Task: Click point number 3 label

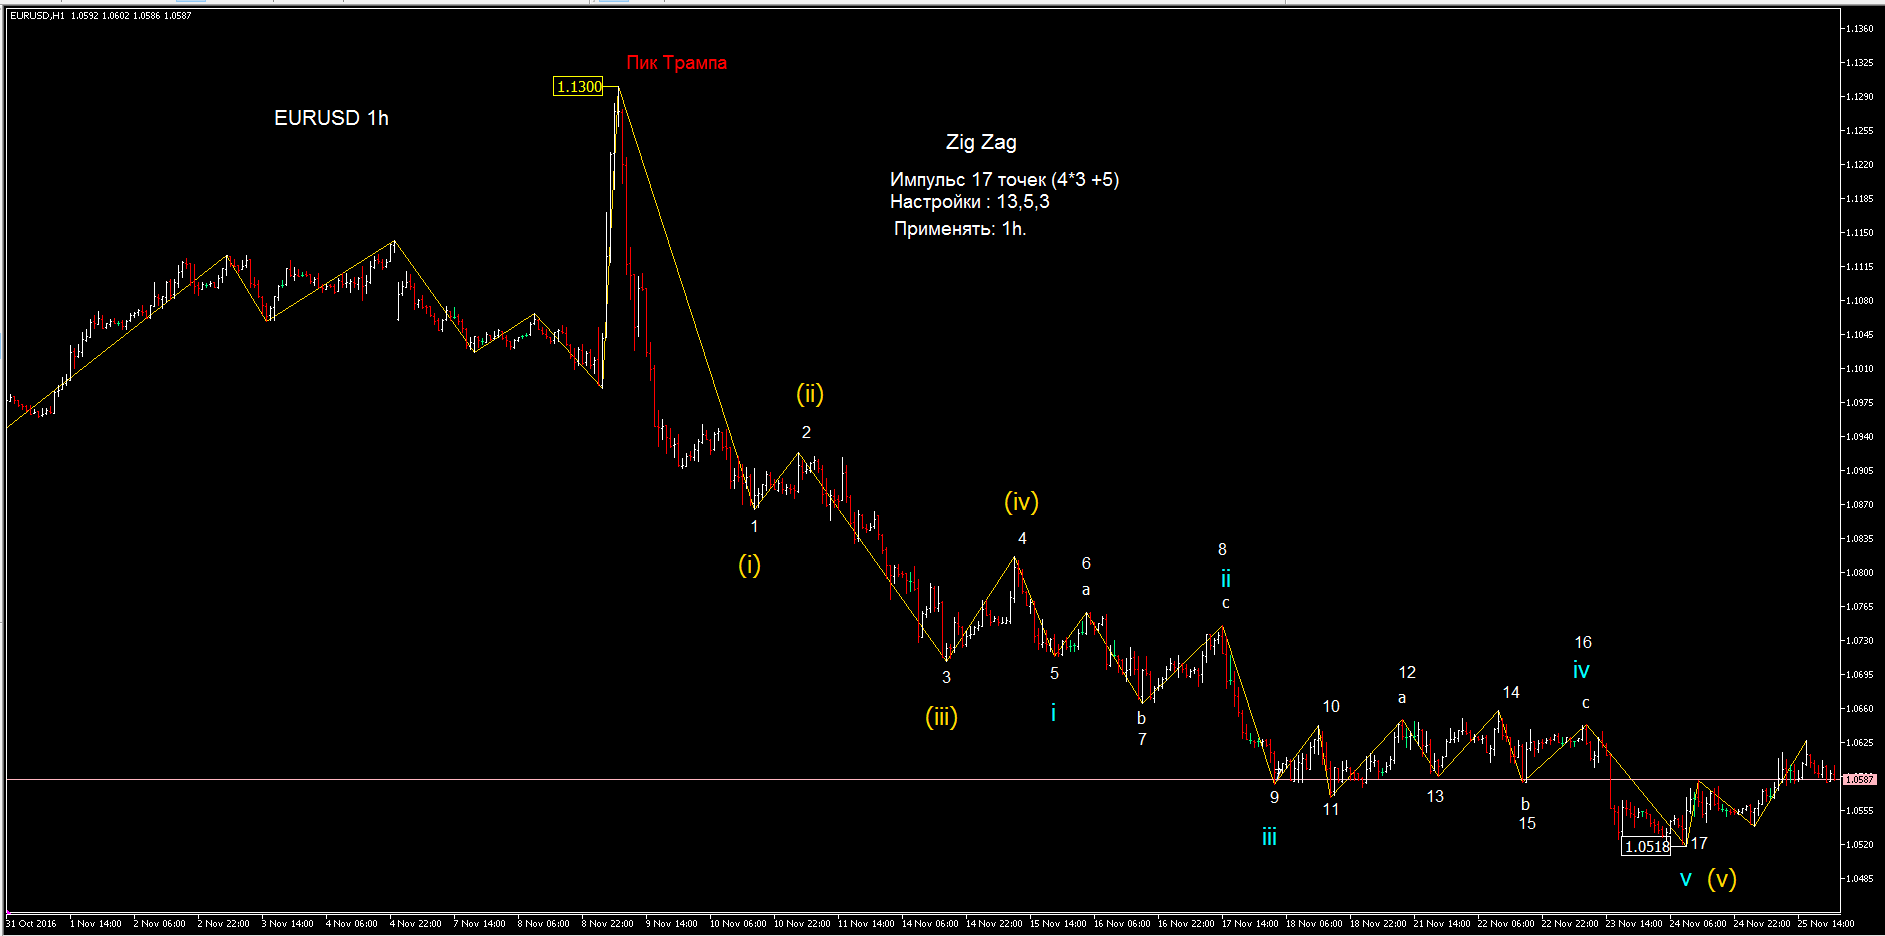Action: (946, 677)
